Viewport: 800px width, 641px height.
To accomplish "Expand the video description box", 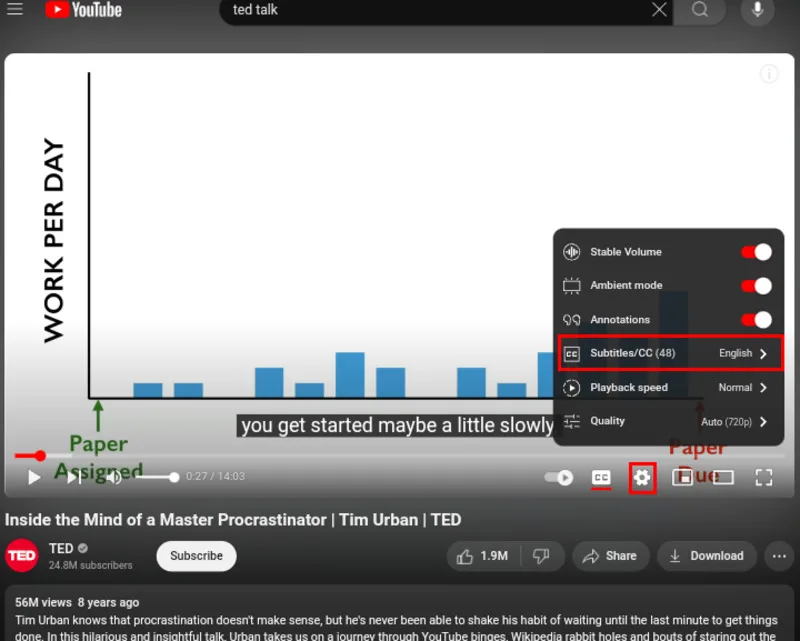I will pyautogui.click(x=399, y=614).
